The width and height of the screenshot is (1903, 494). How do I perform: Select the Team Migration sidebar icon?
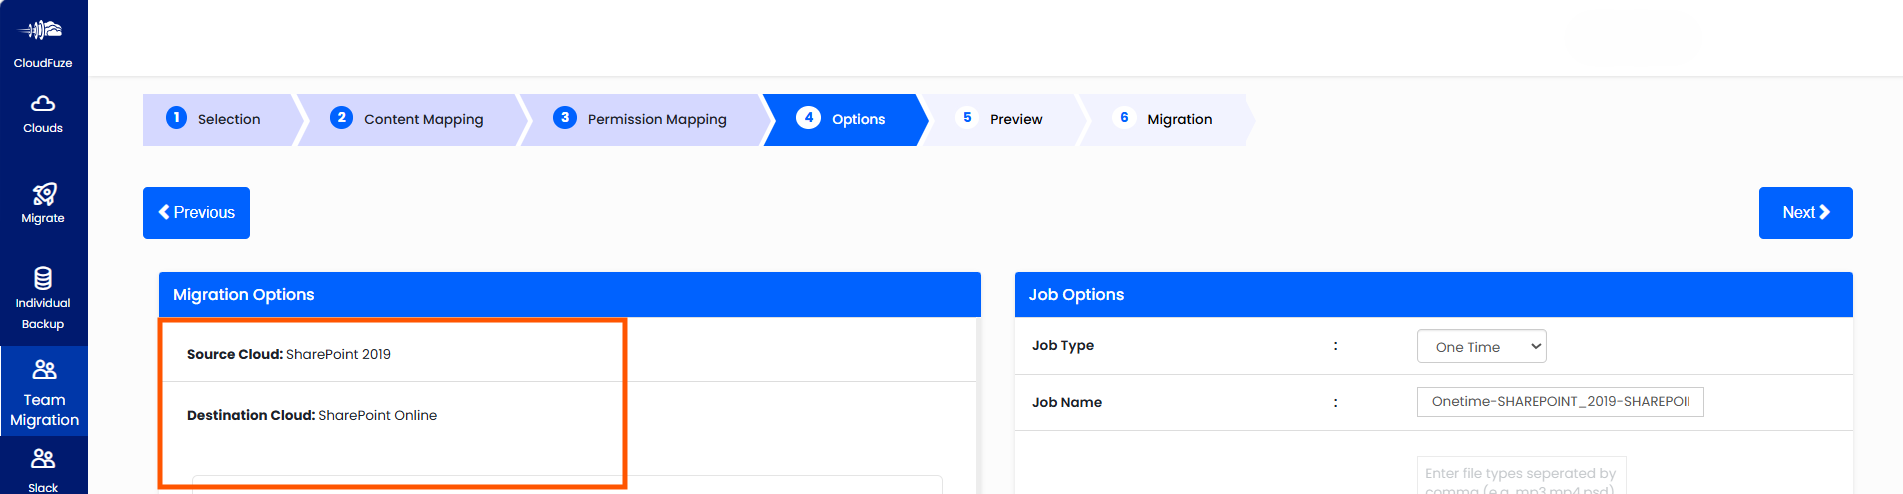click(44, 370)
